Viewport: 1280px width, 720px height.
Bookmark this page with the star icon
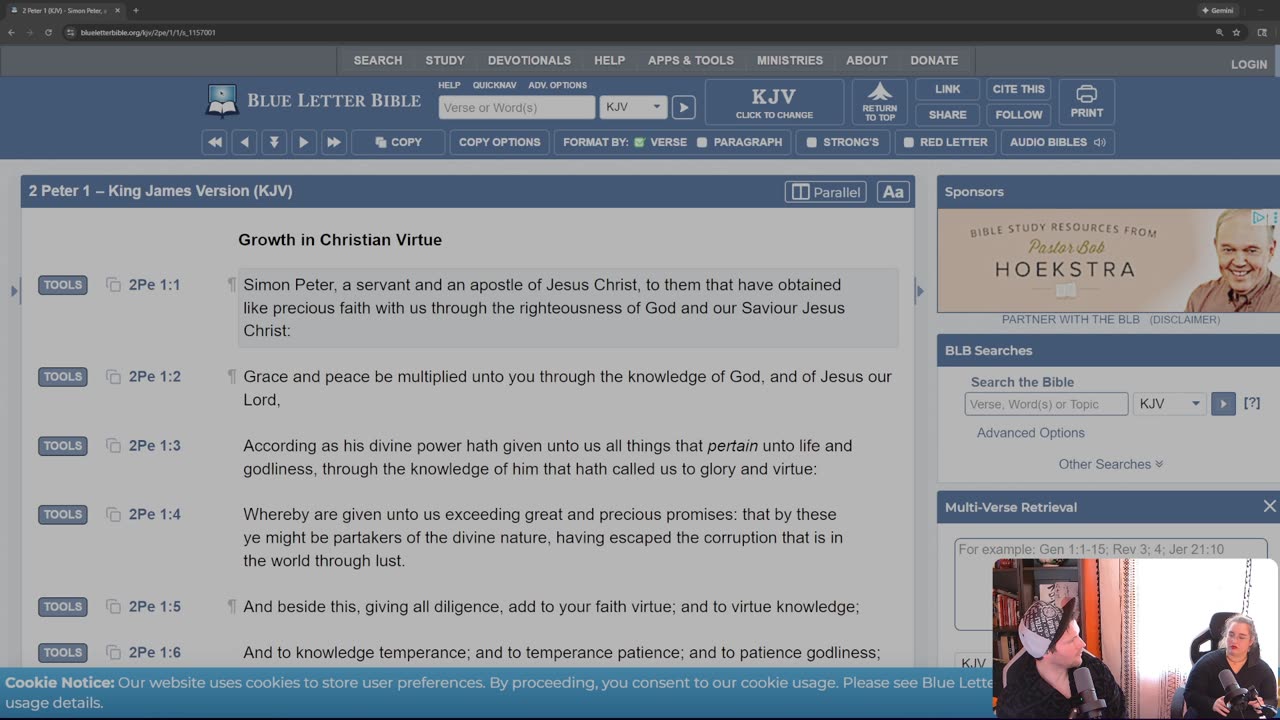1237,32
